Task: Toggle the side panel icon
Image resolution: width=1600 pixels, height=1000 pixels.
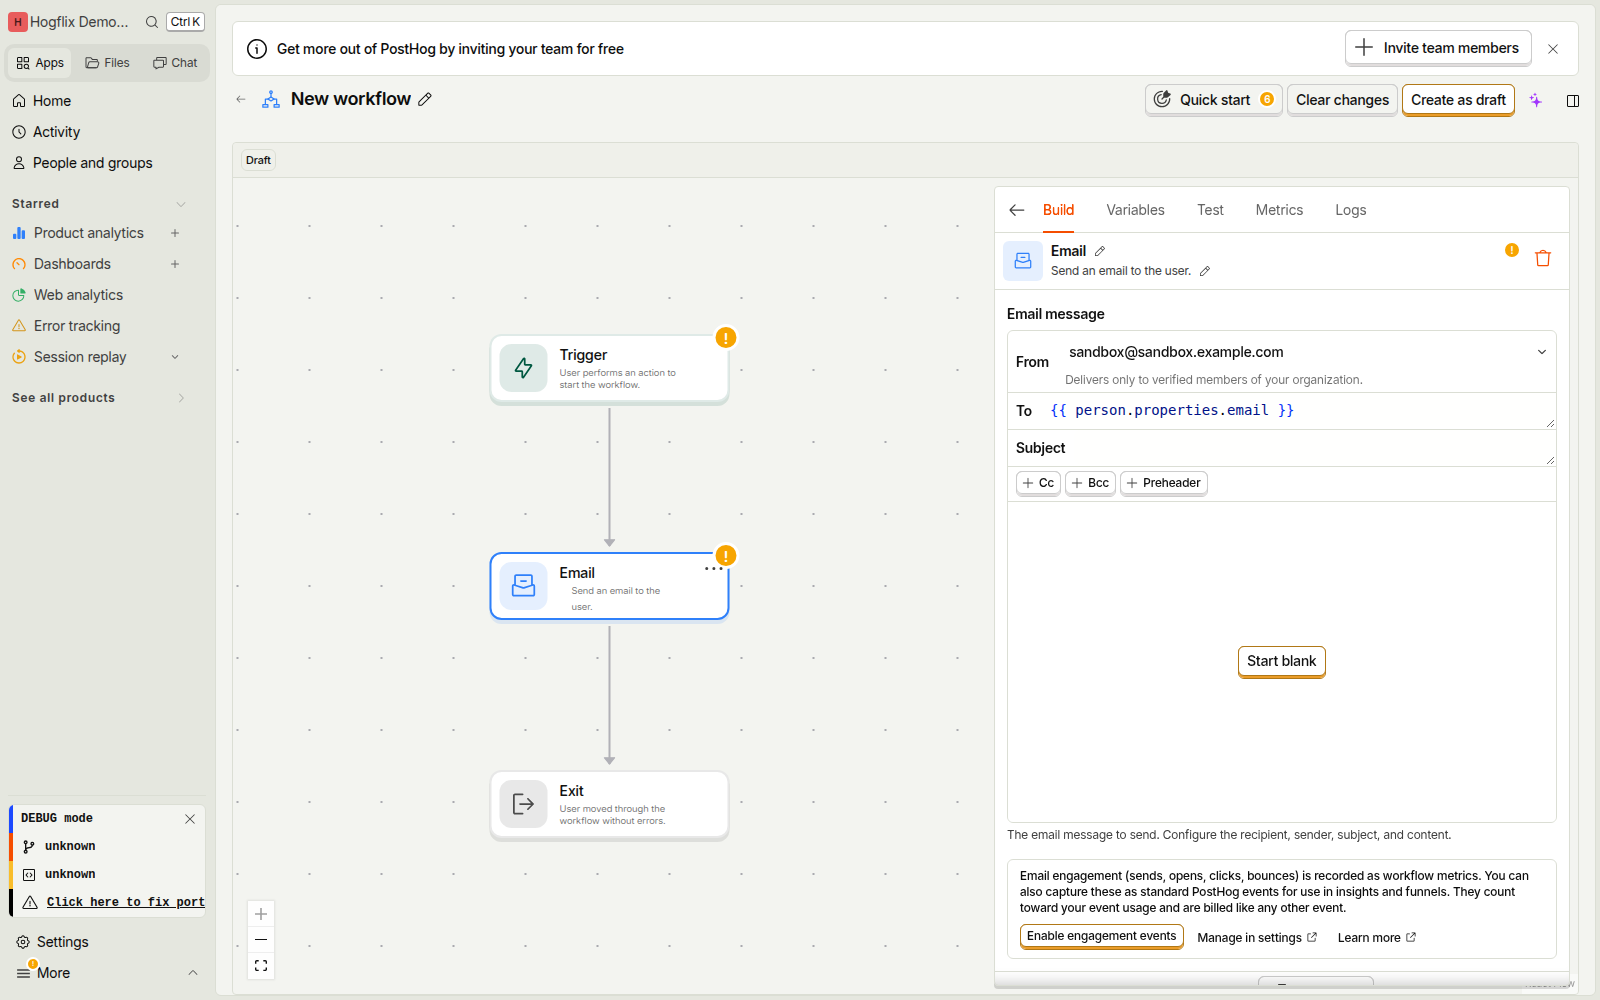Action: pos(1573,101)
